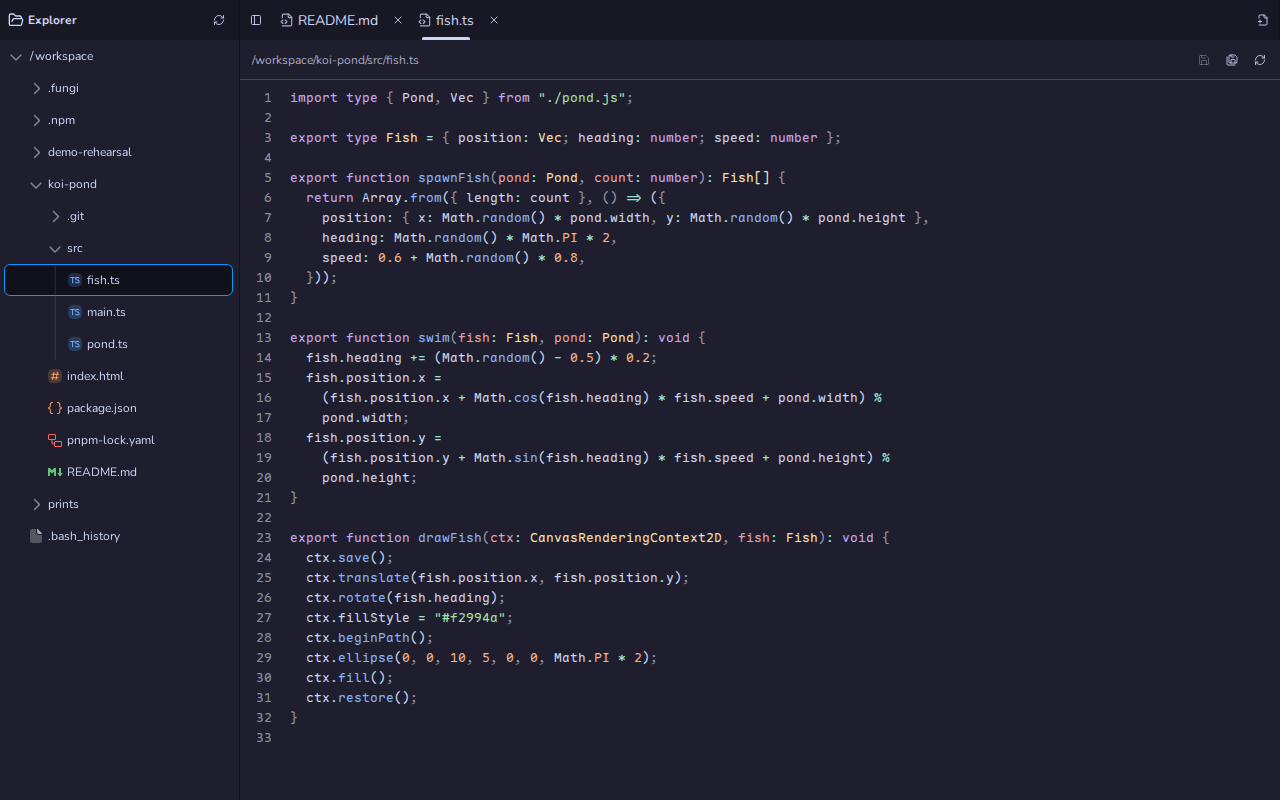Image resolution: width=1280 pixels, height=800 pixels.
Task: Collapse the /workspace root folder
Action: [x=16, y=56]
